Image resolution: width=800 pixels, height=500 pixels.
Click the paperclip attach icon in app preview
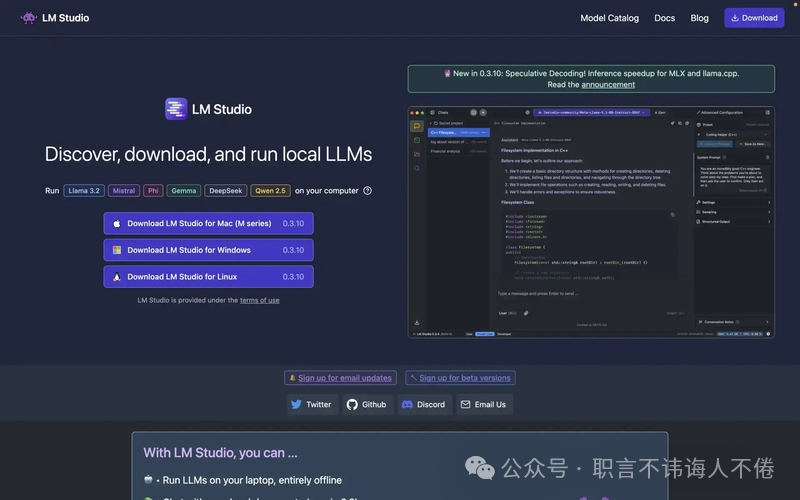[x=526, y=313]
